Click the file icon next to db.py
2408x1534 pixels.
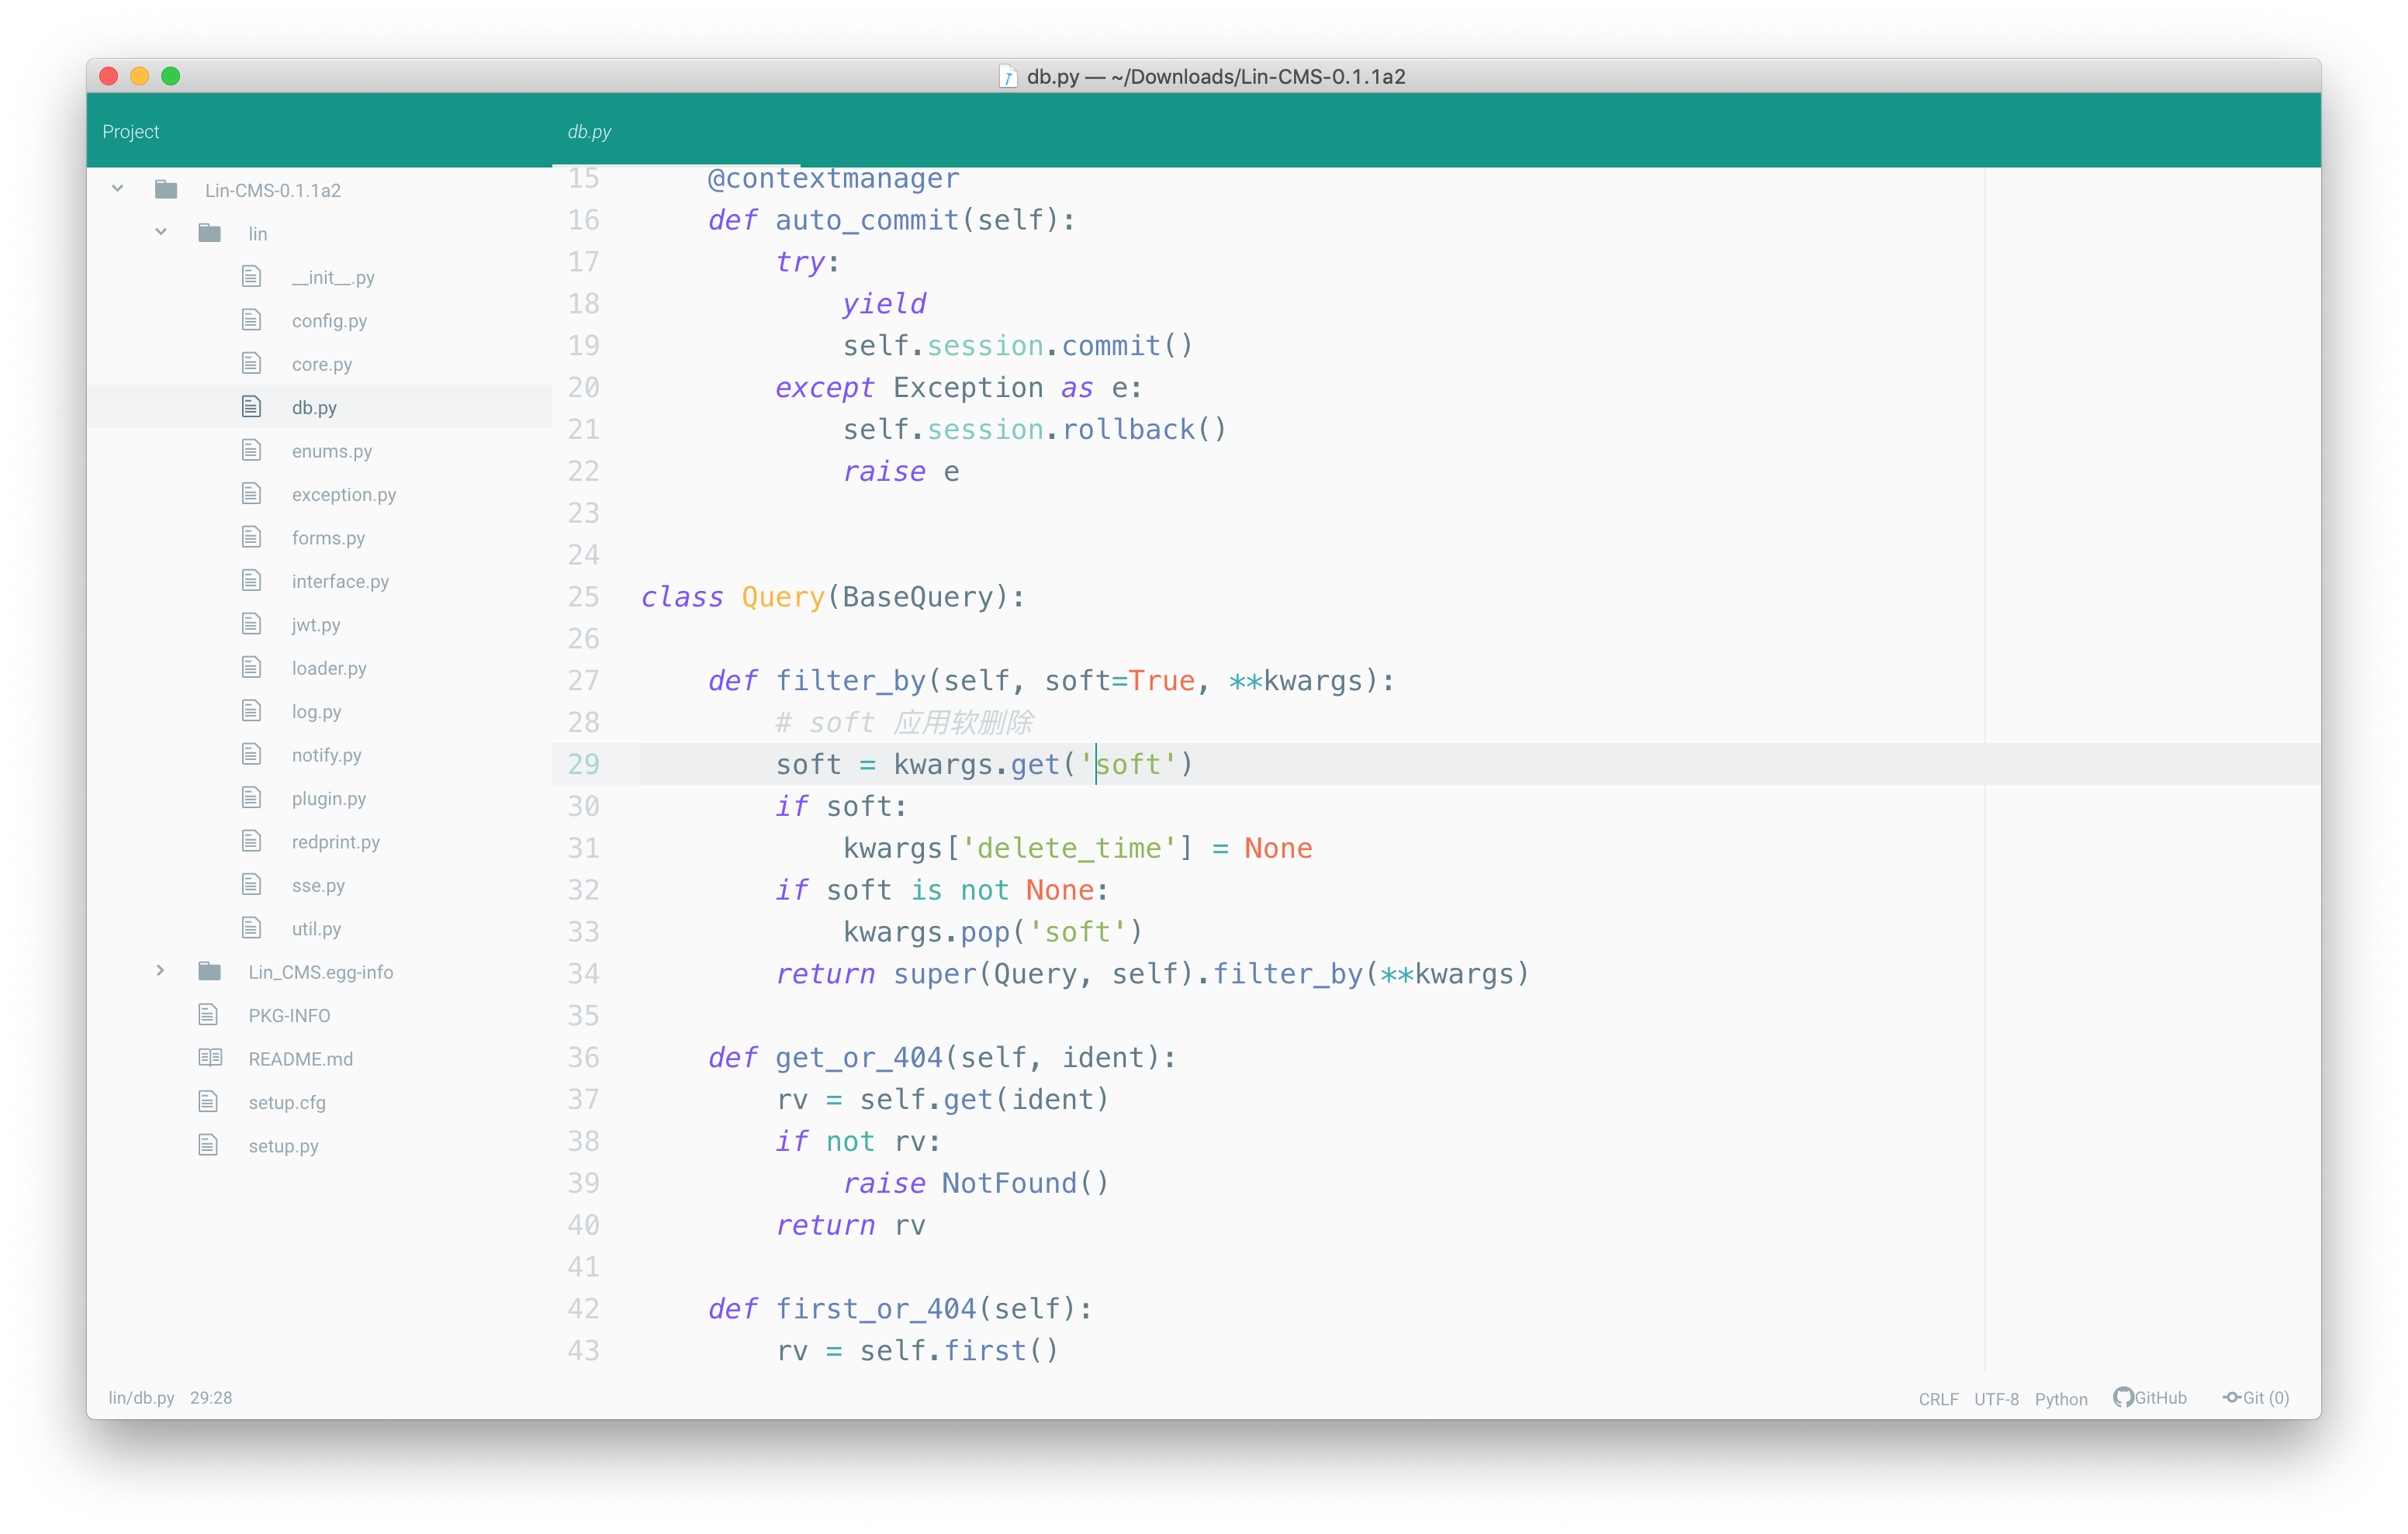(250, 406)
